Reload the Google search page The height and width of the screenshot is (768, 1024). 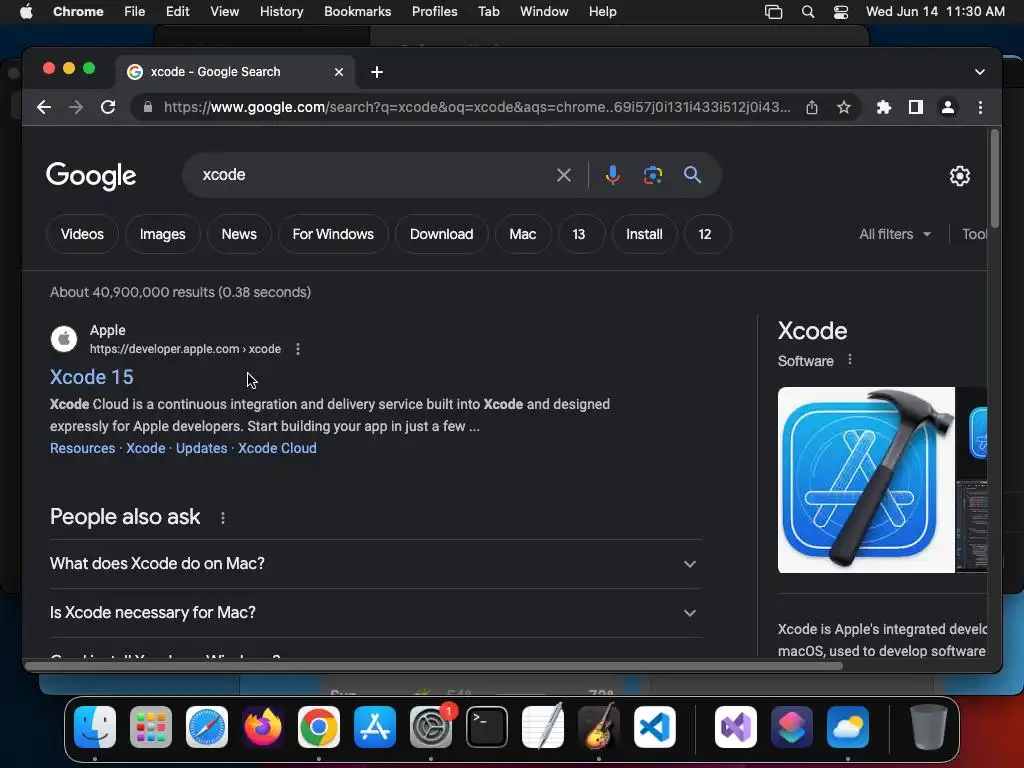108,107
